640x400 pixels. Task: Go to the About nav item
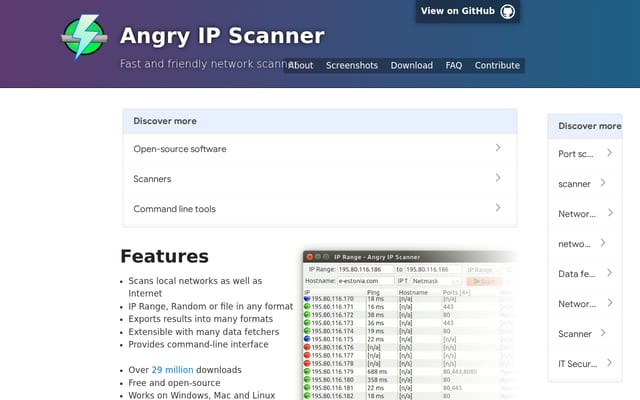tap(301, 65)
